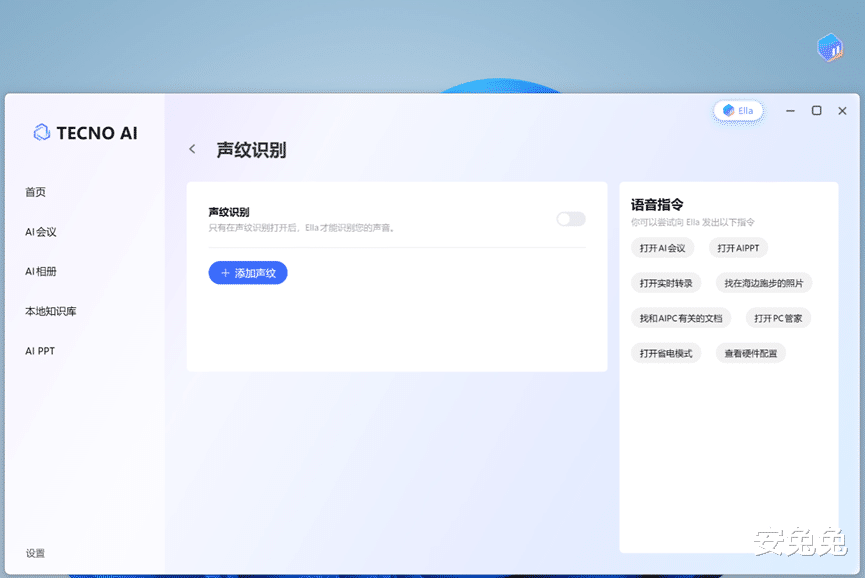Image resolution: width=865 pixels, height=578 pixels.
Task: Maximize the TECNO AI window
Action: [816, 111]
